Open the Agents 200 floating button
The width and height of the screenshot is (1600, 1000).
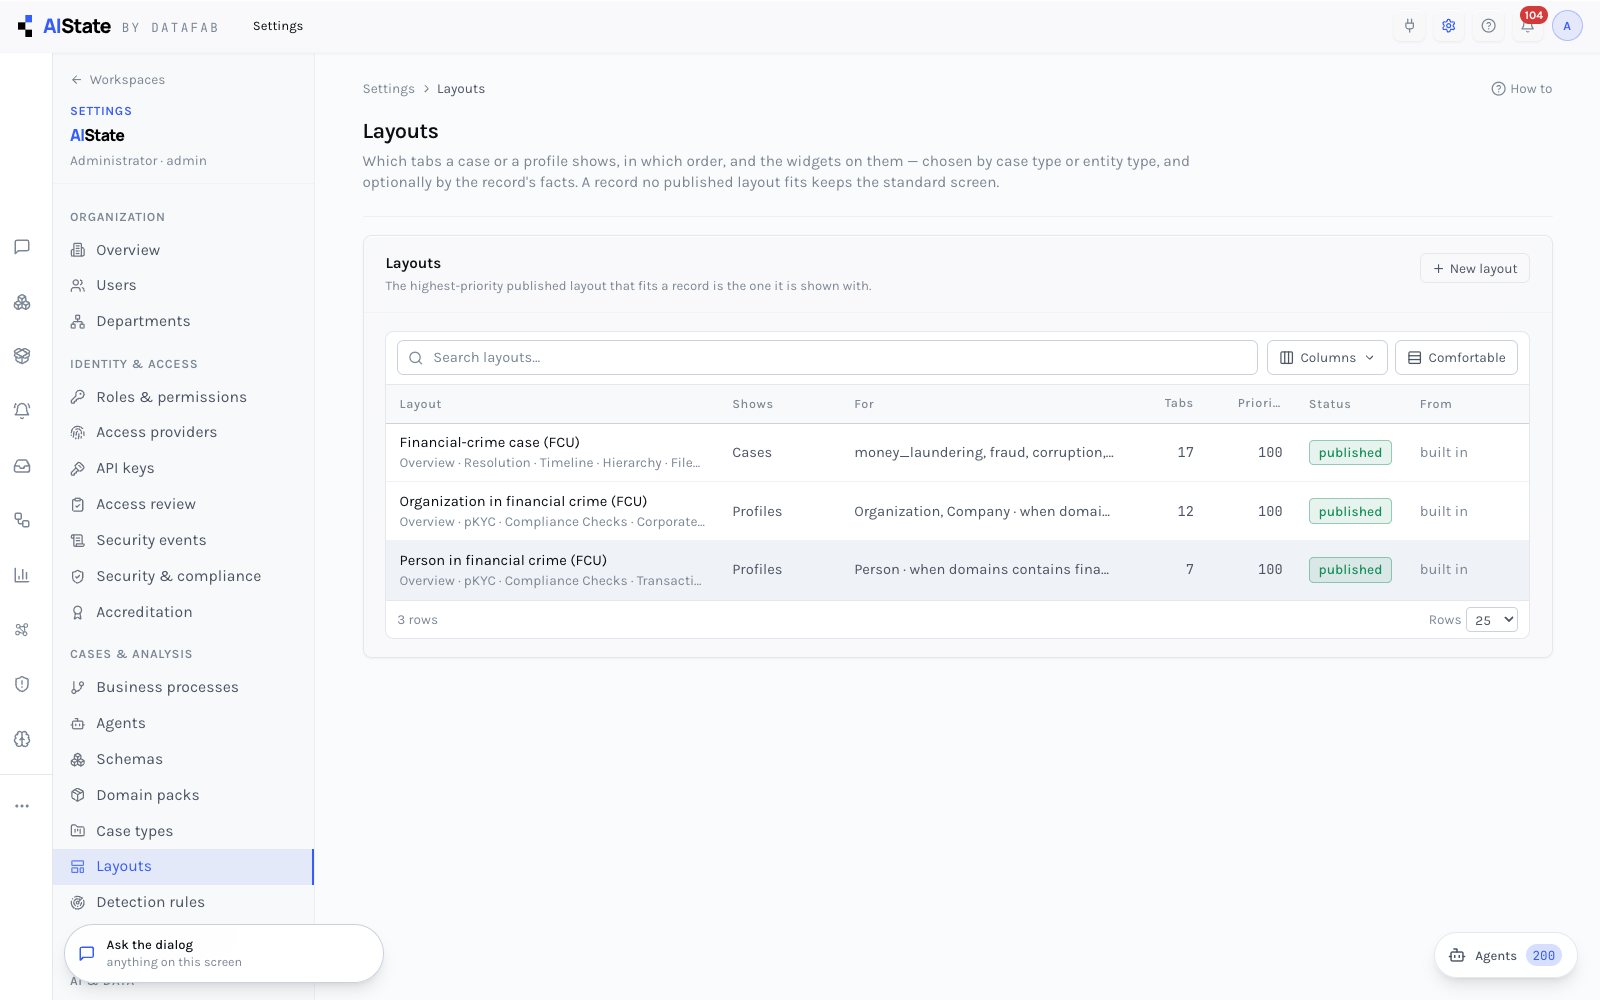(1505, 955)
